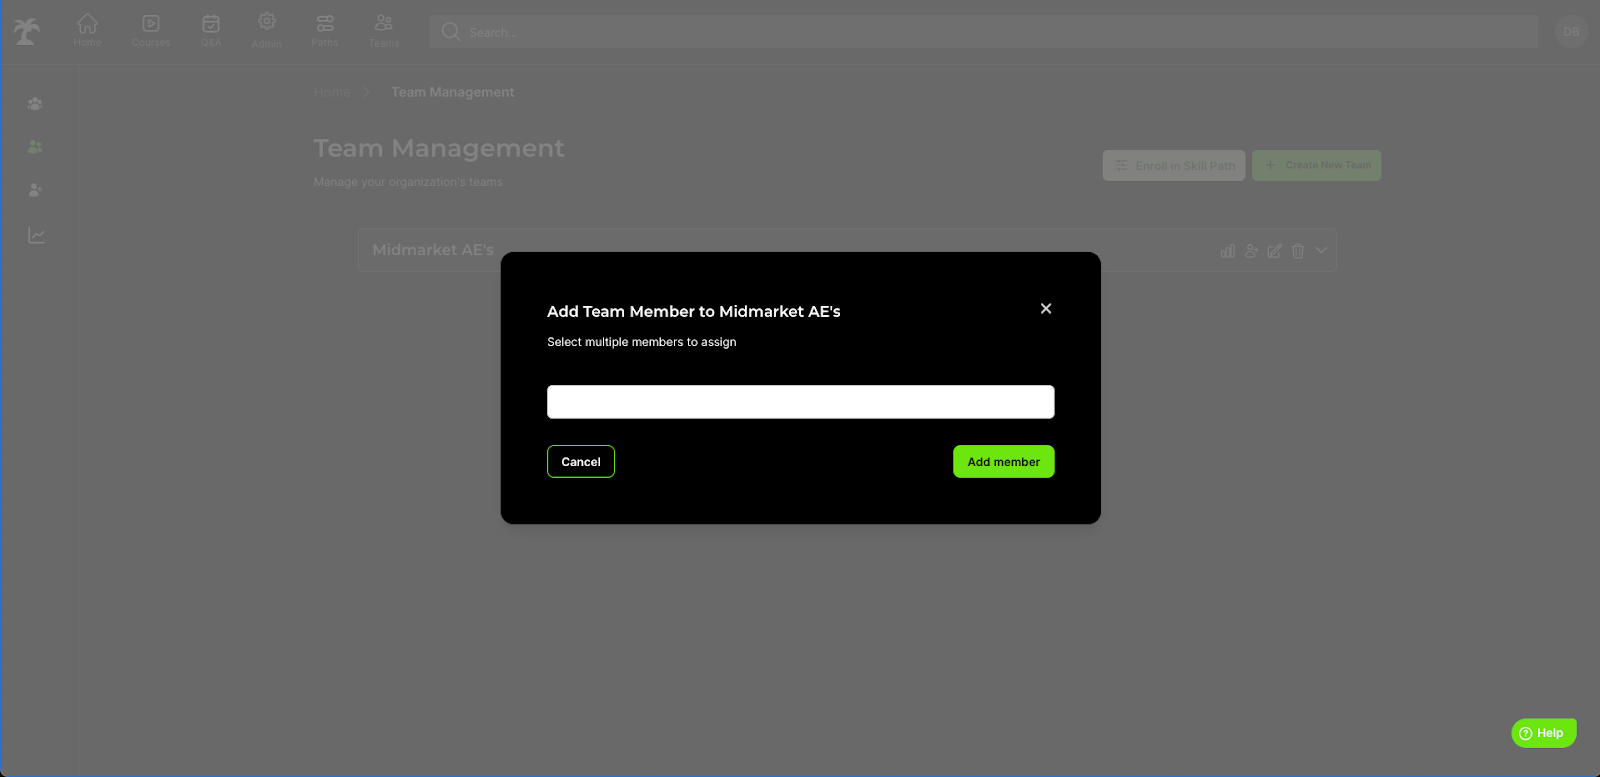Open the Help widget

[x=1543, y=733]
